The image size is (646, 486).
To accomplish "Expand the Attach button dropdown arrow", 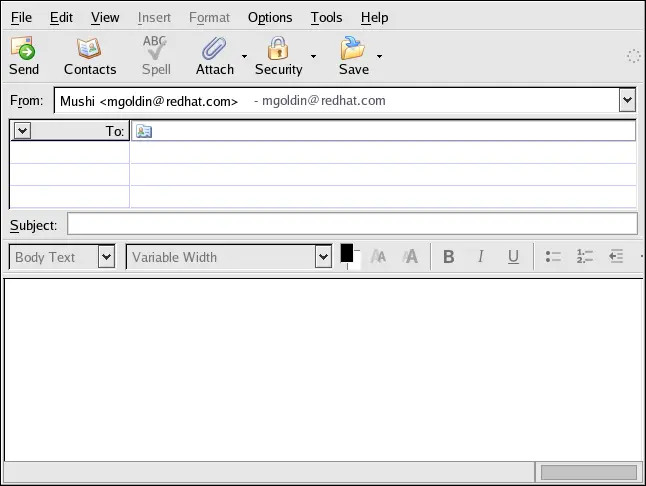I will (x=244, y=56).
